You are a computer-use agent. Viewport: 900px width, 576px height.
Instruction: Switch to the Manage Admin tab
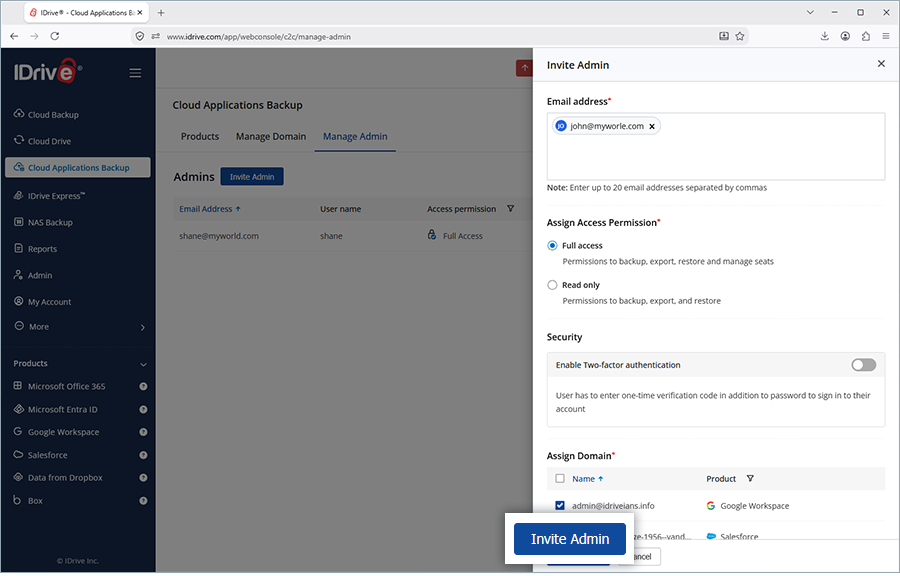355,136
